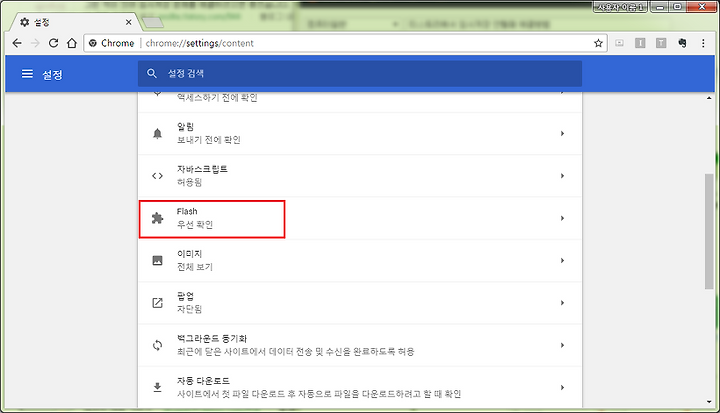Click the forward navigation arrow
The image size is (720, 413).
click(x=35, y=43)
